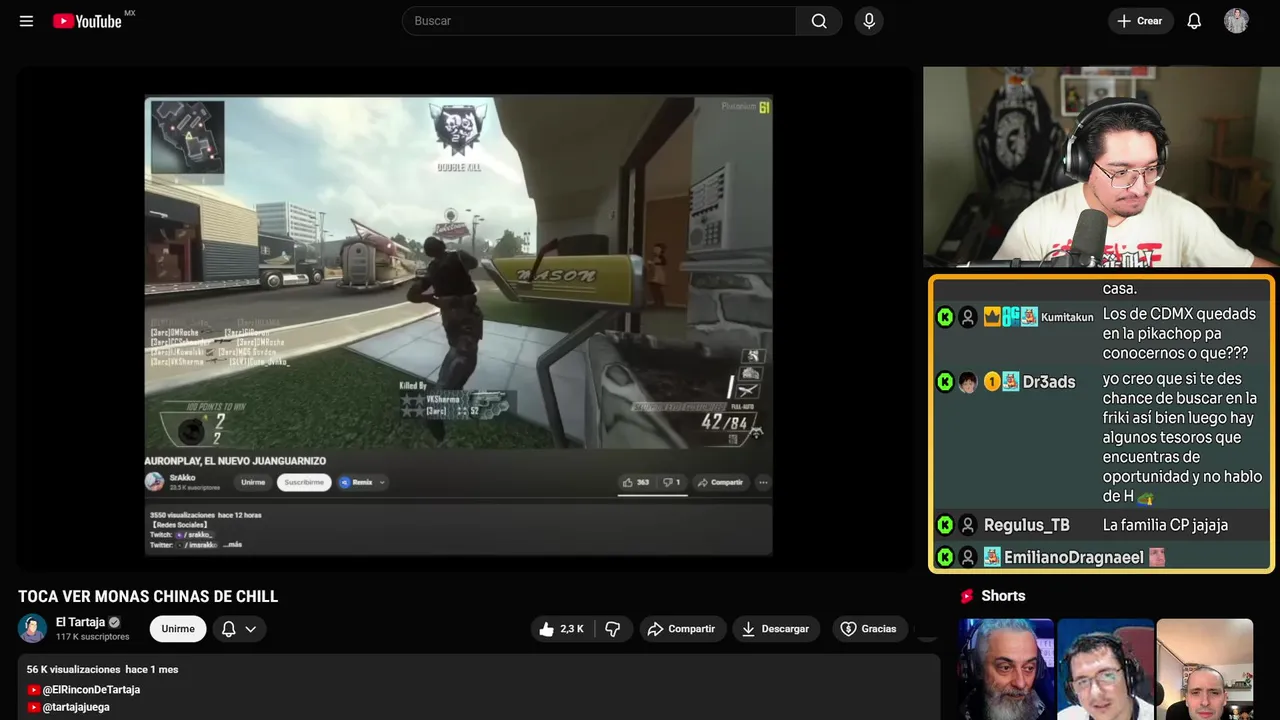Click 'AURONPLAY, EL NUEVO JUANGUARNIZO' title
Screen dimensions: 1280x720
click(x=235, y=461)
